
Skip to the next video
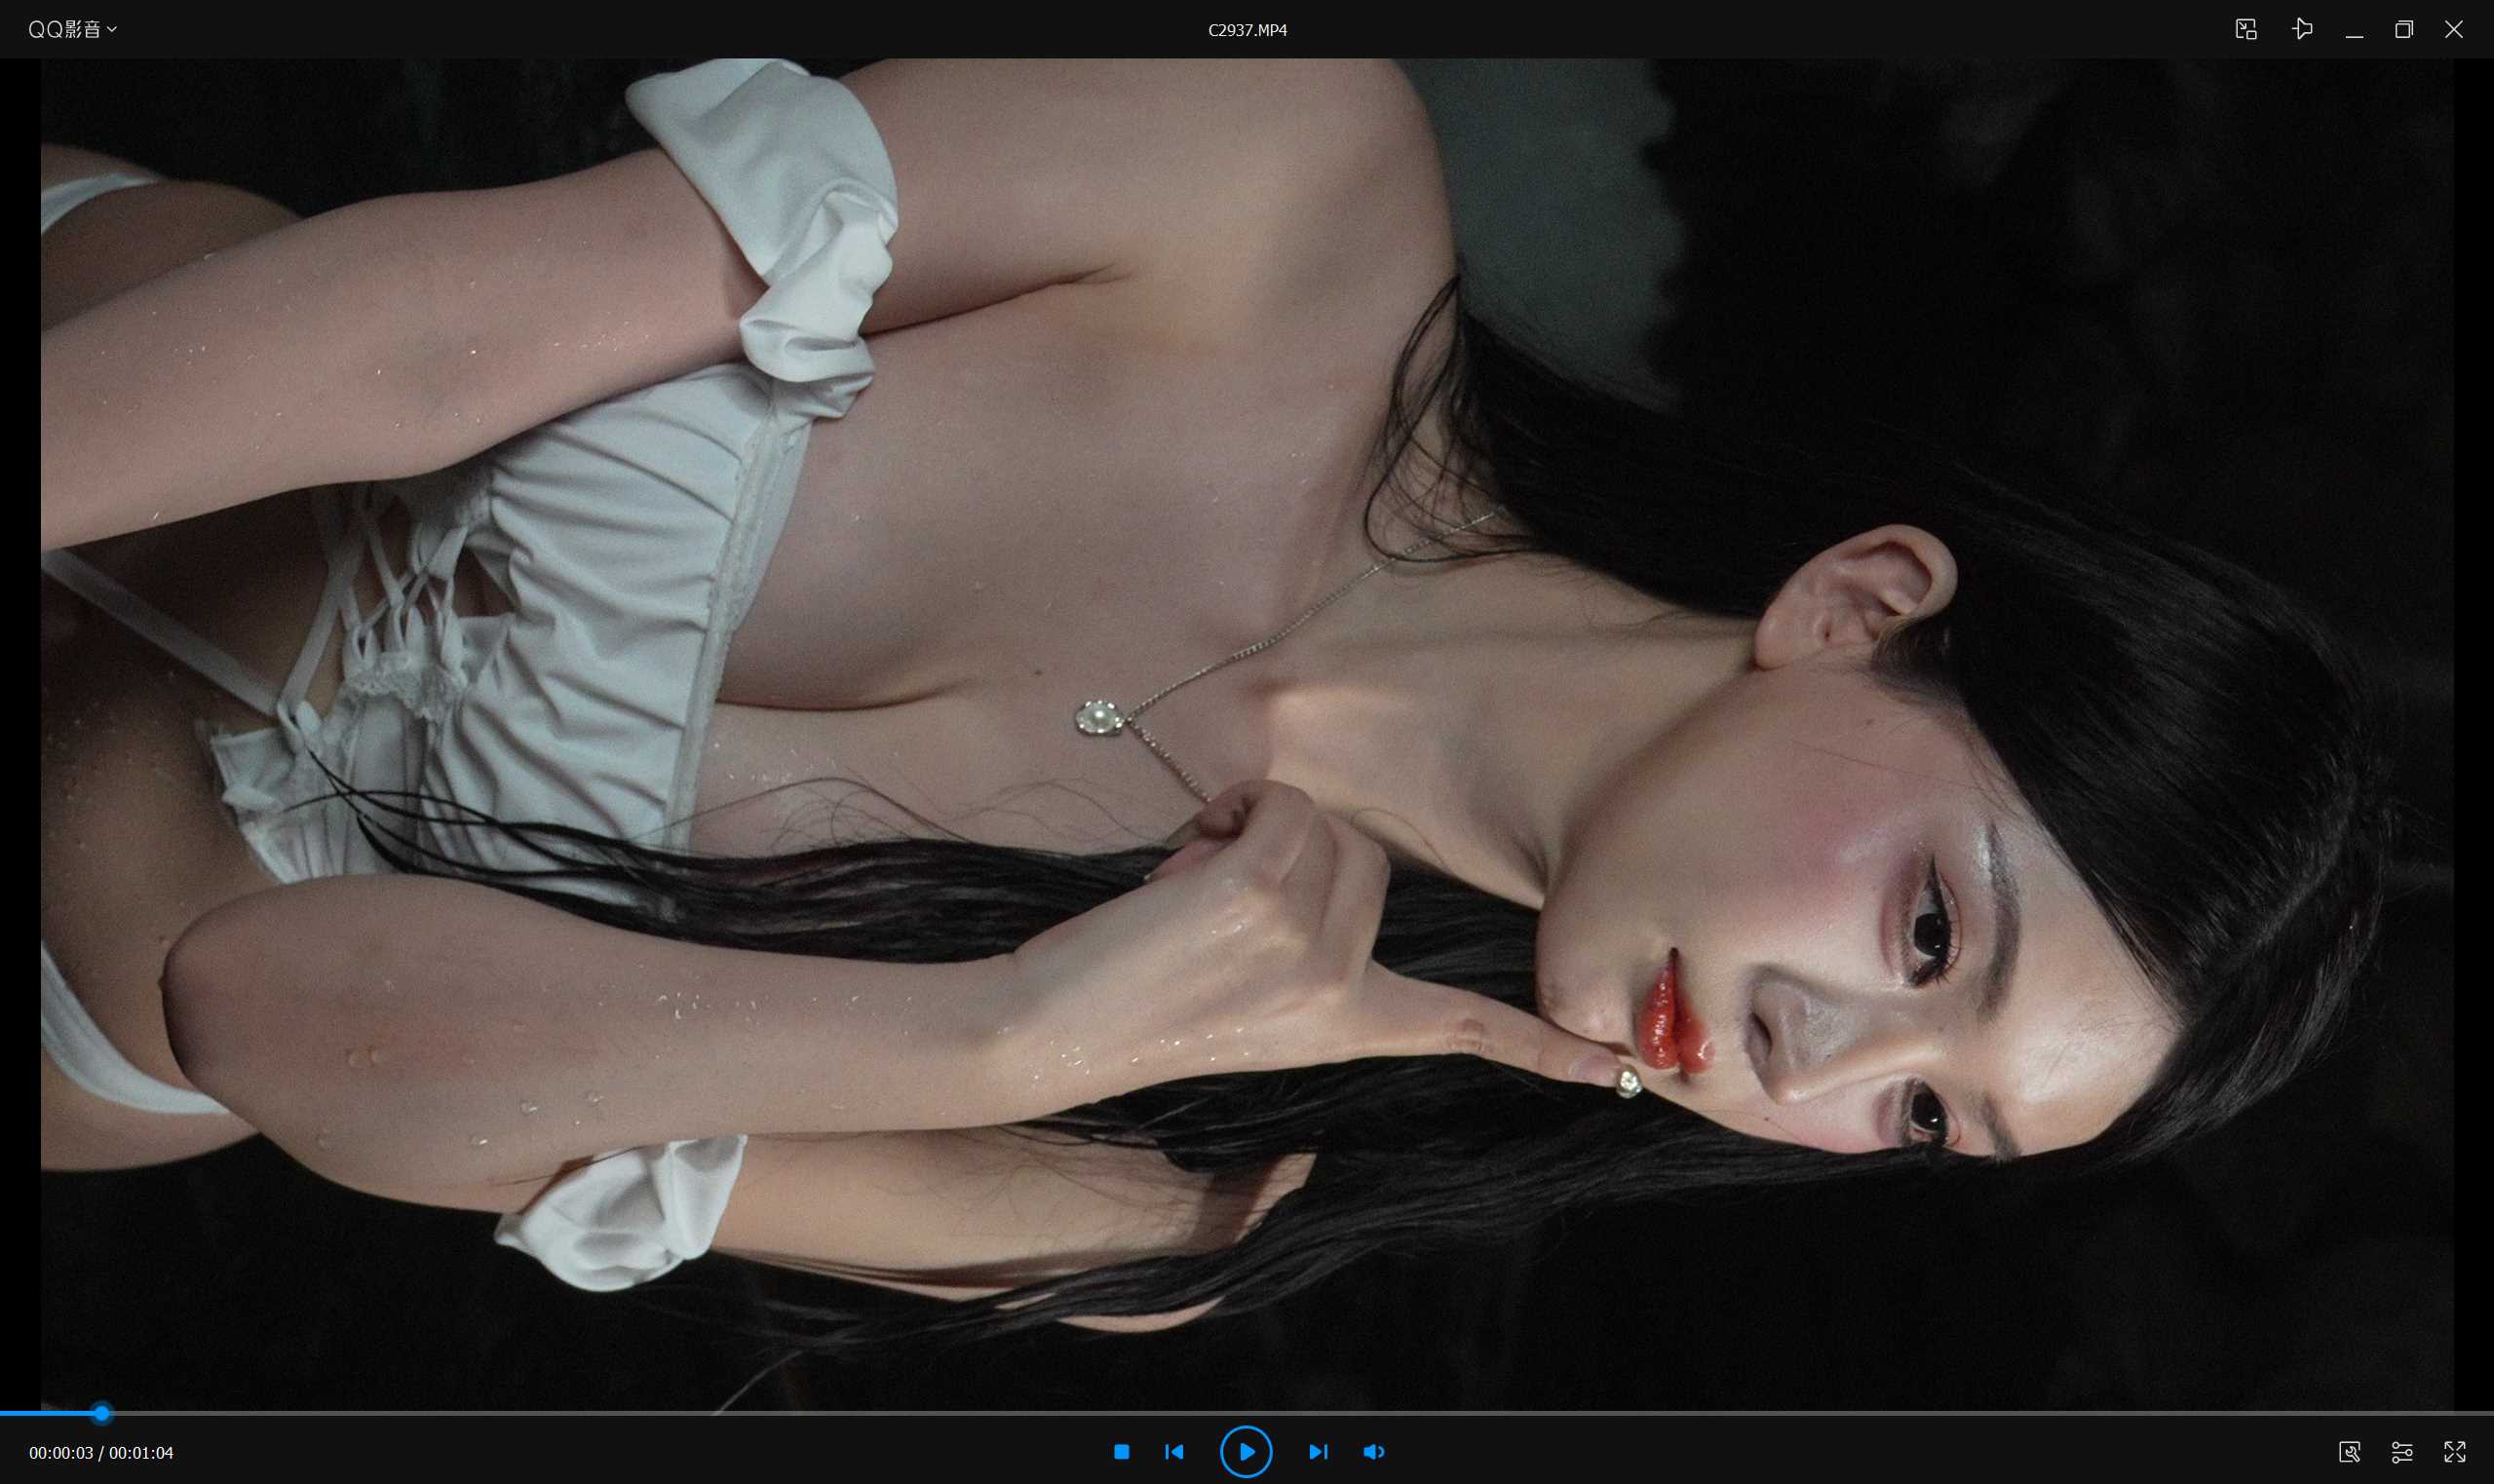(x=1318, y=1451)
